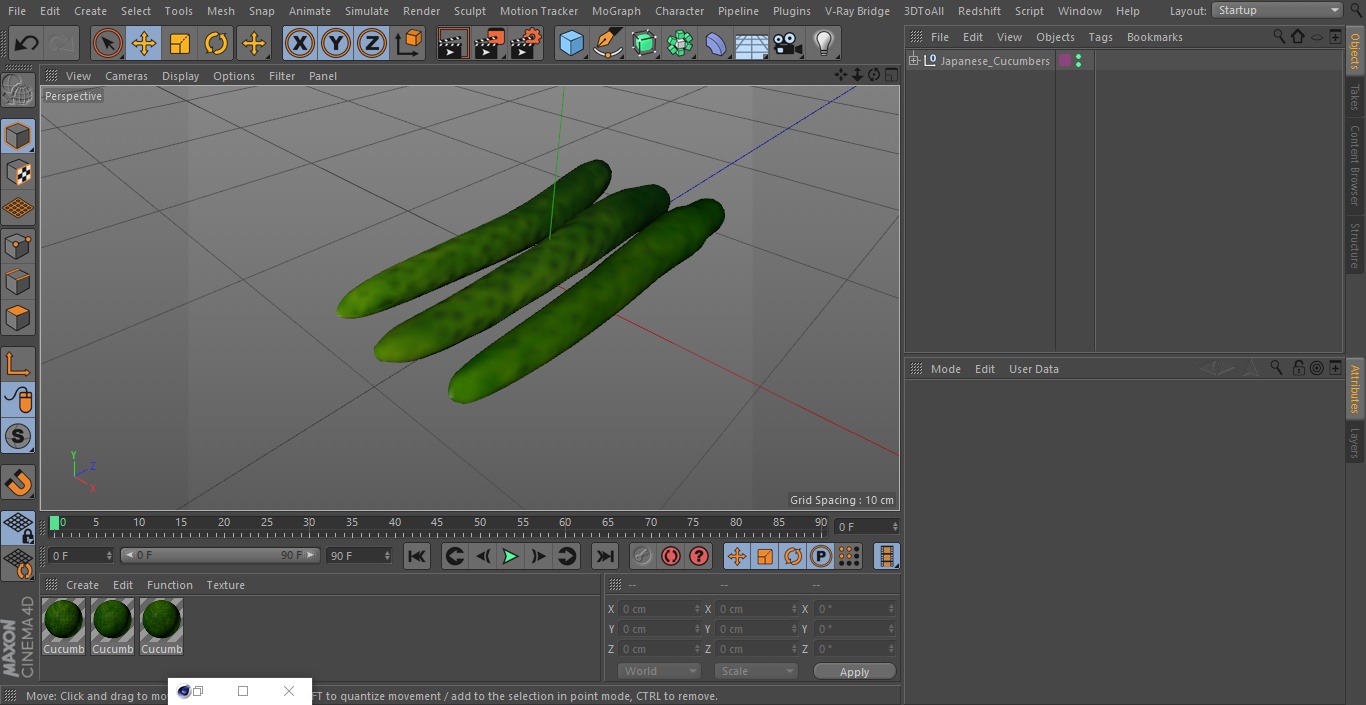The width and height of the screenshot is (1366, 705).
Task: Toggle parameter keyframe recording P icon
Action: [821, 556]
